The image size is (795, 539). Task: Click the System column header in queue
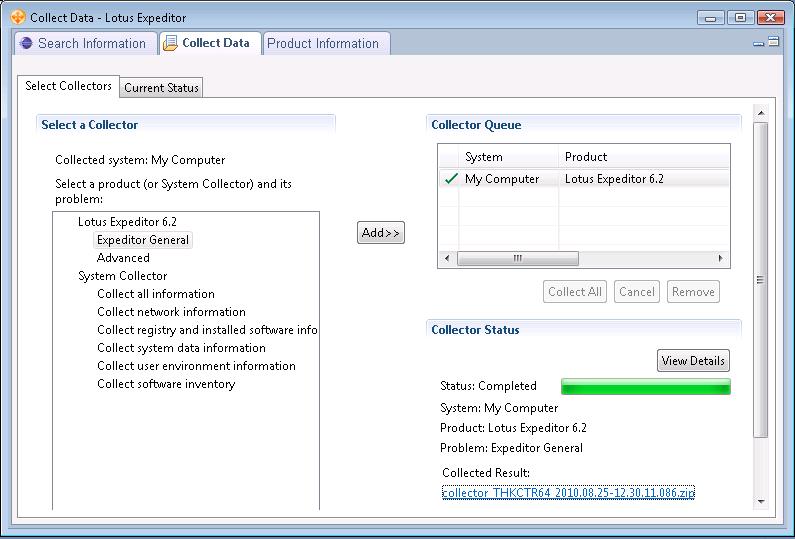[509, 157]
